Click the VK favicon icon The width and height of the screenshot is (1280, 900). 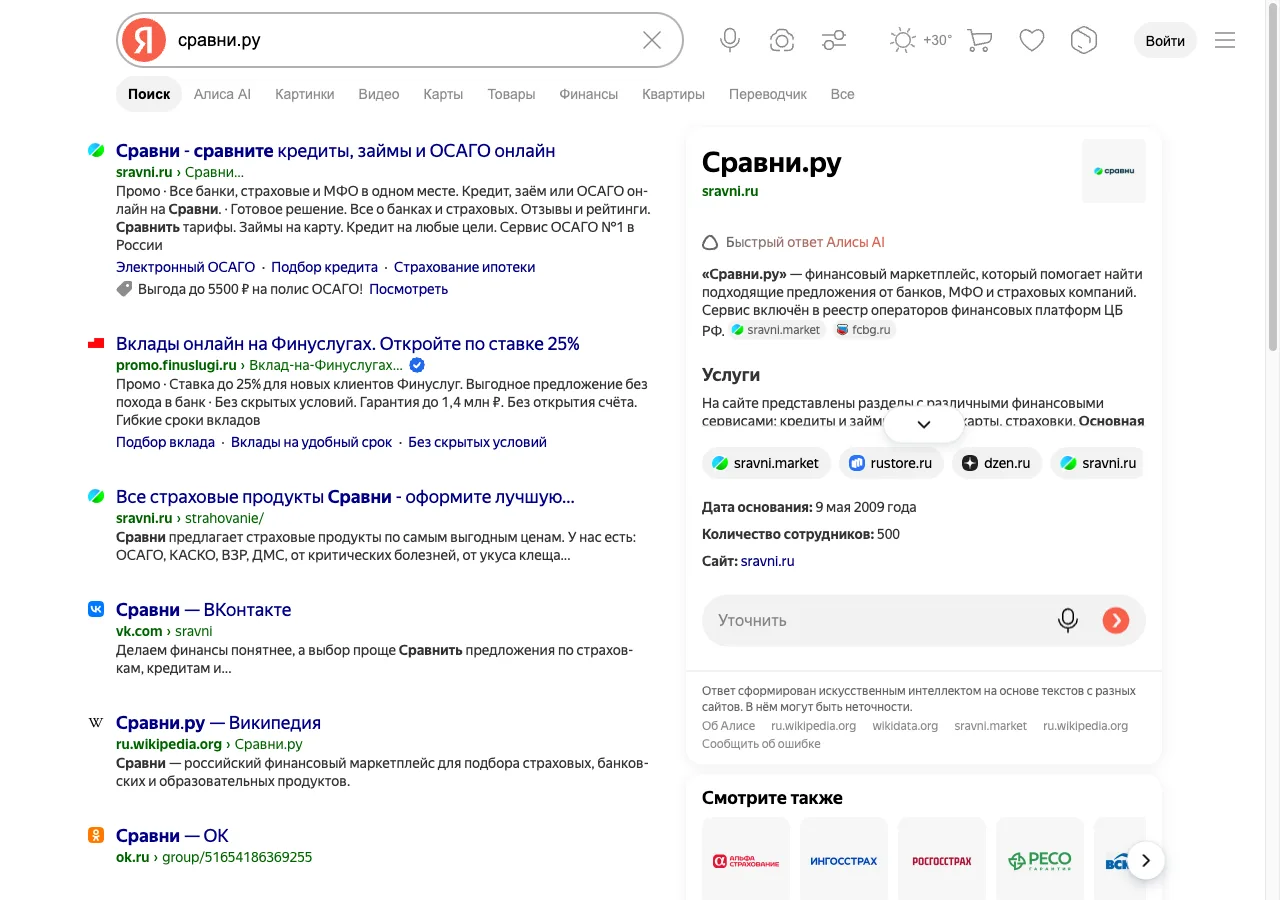point(96,608)
